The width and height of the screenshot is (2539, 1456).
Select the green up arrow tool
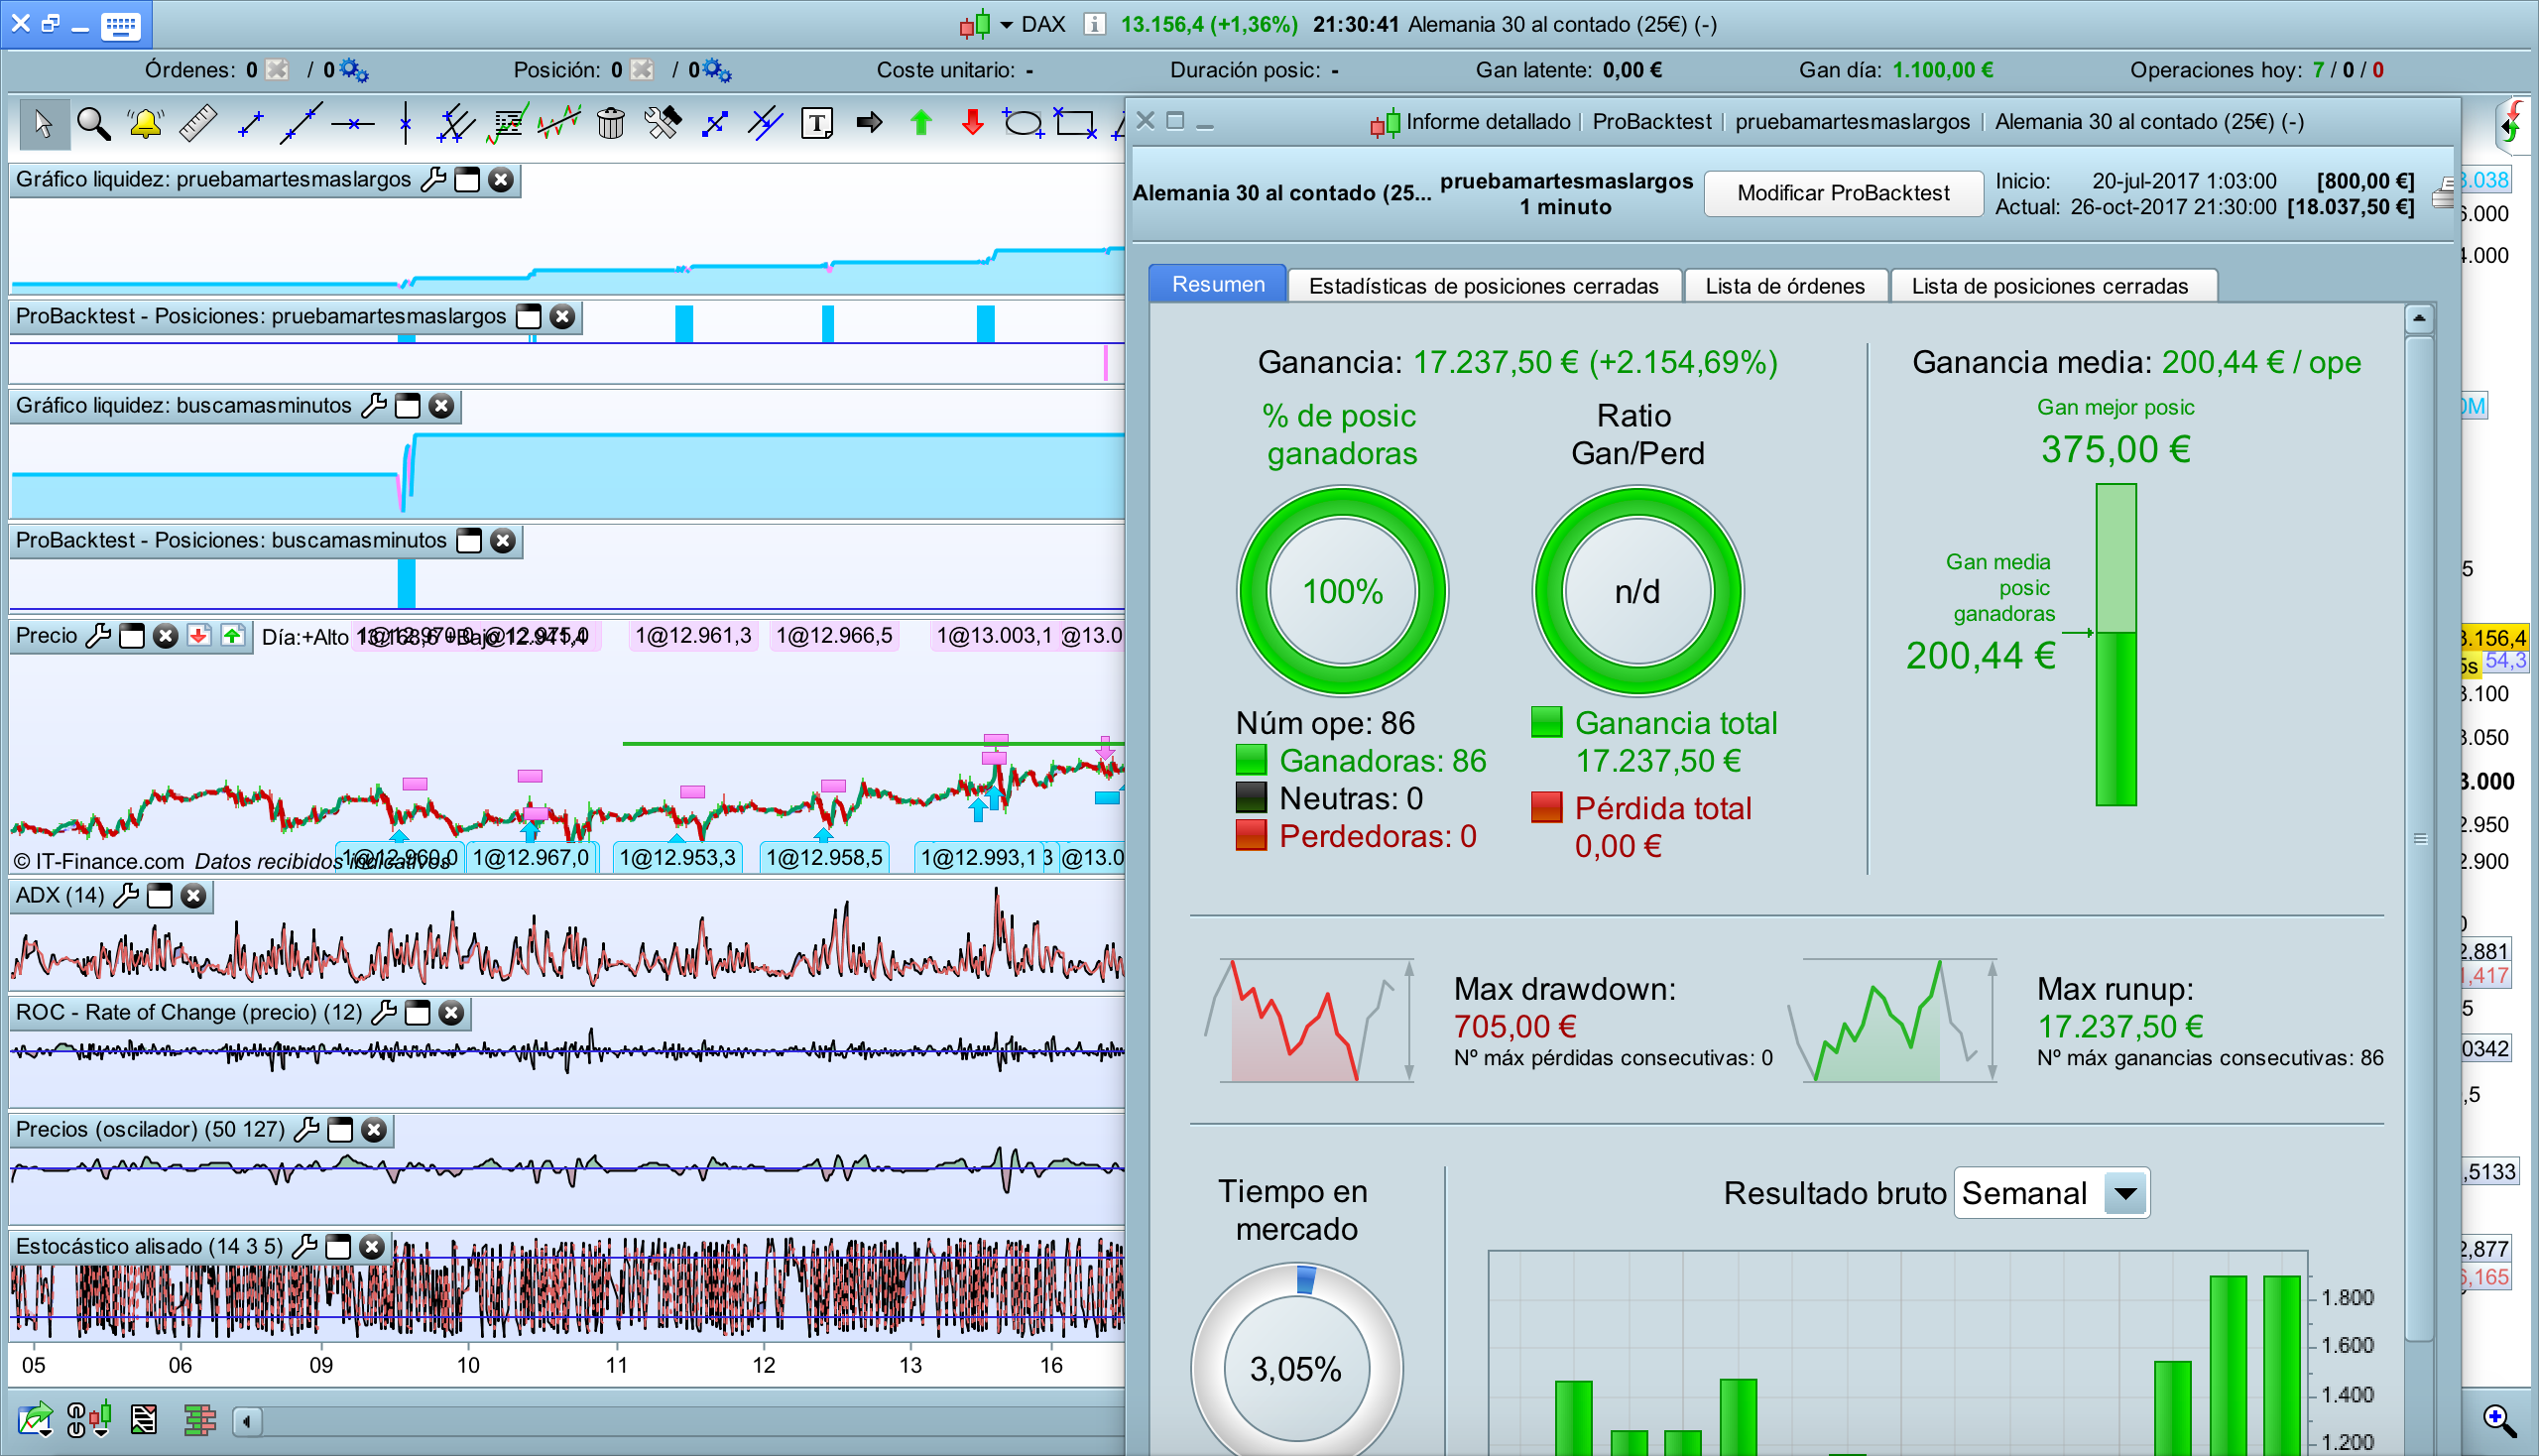pos(921,124)
